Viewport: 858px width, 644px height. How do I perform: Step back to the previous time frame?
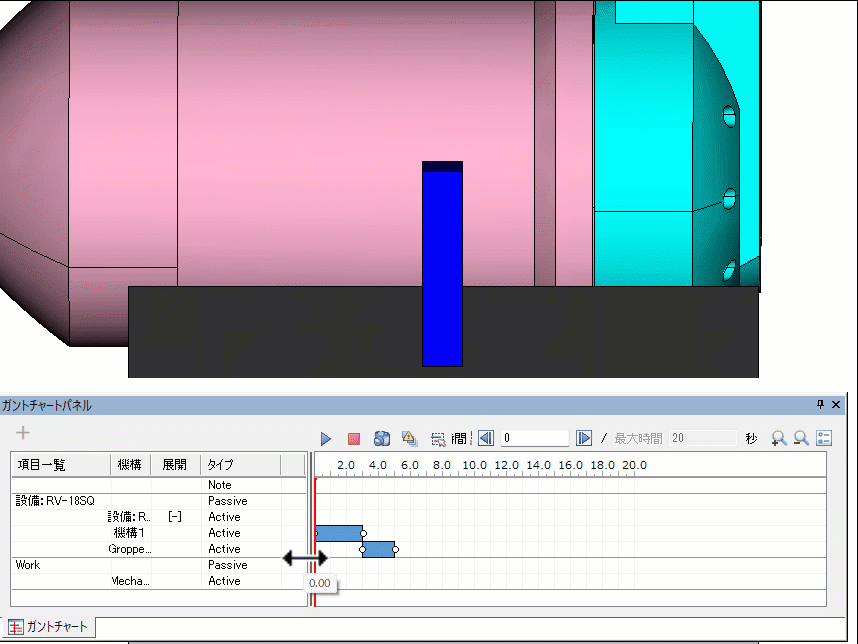tap(485, 439)
